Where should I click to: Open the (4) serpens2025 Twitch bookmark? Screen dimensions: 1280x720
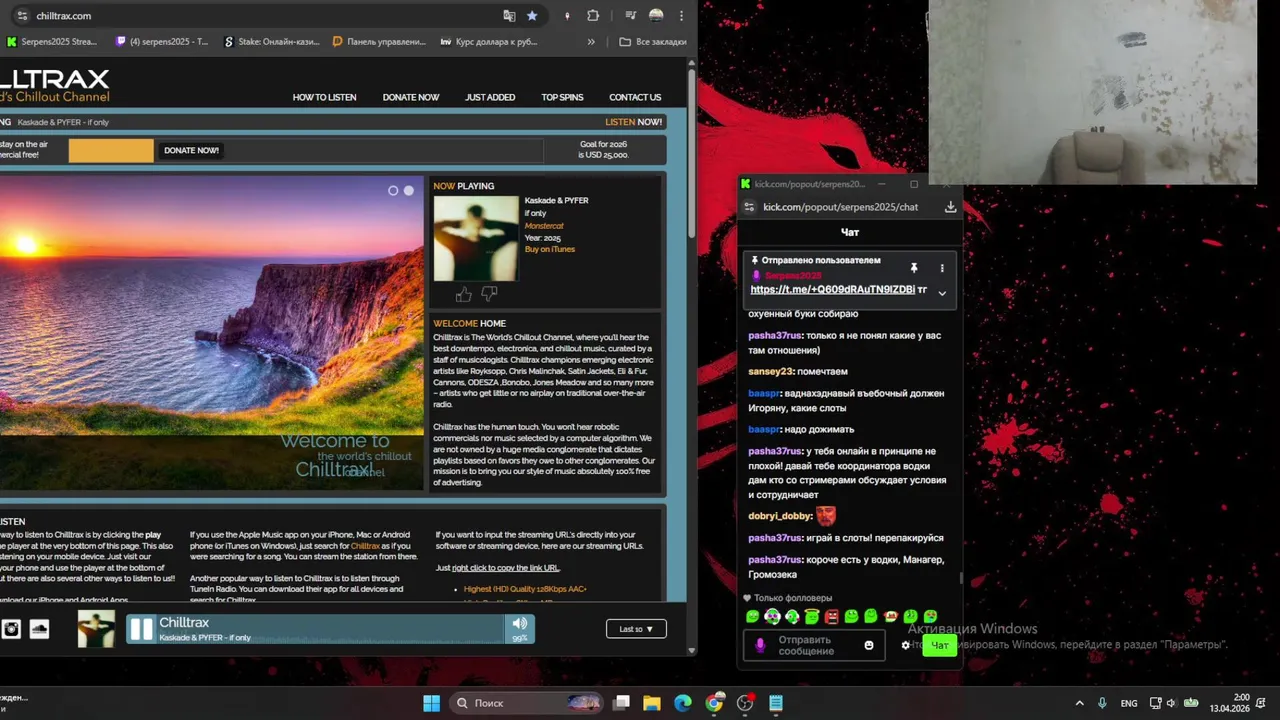coord(162,42)
